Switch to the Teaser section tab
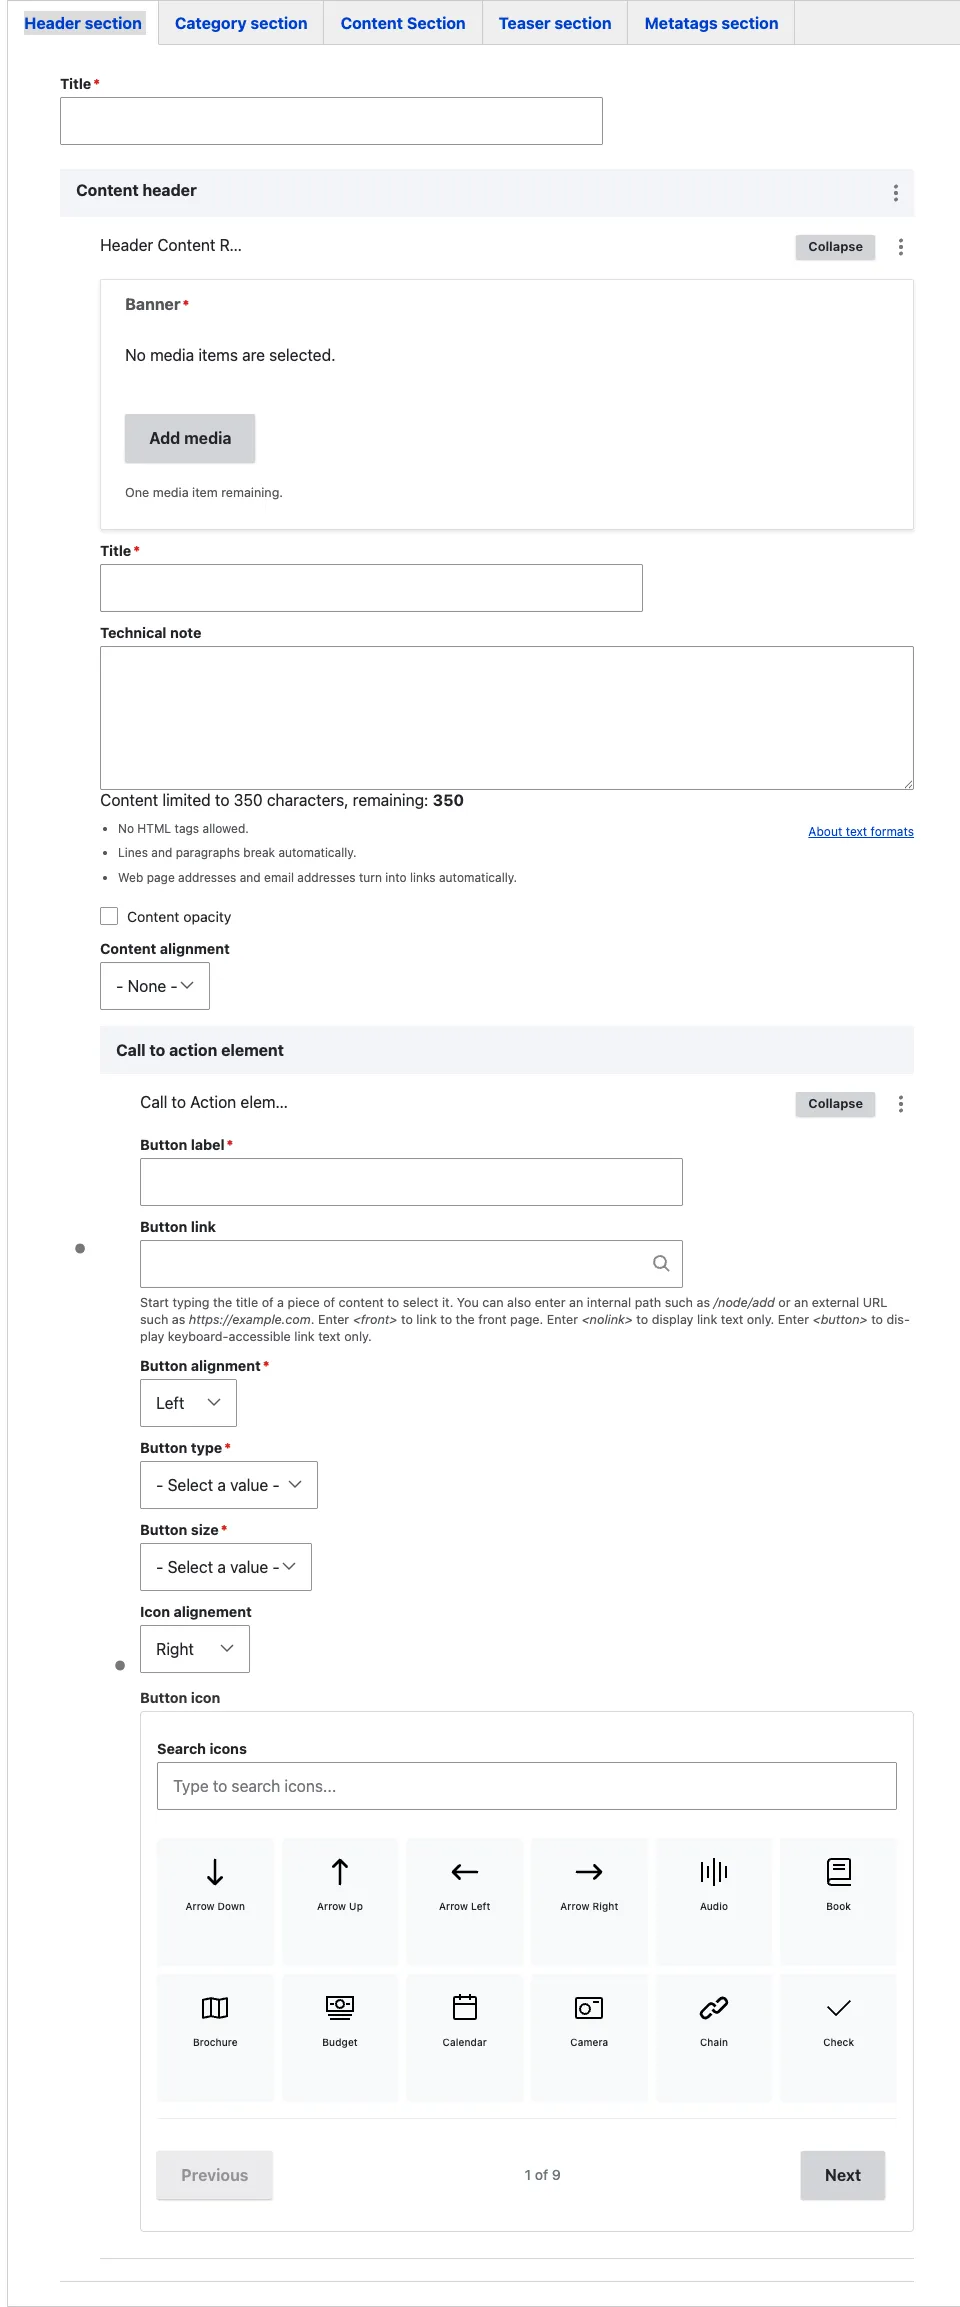This screenshot has width=960, height=2307. 555,23
